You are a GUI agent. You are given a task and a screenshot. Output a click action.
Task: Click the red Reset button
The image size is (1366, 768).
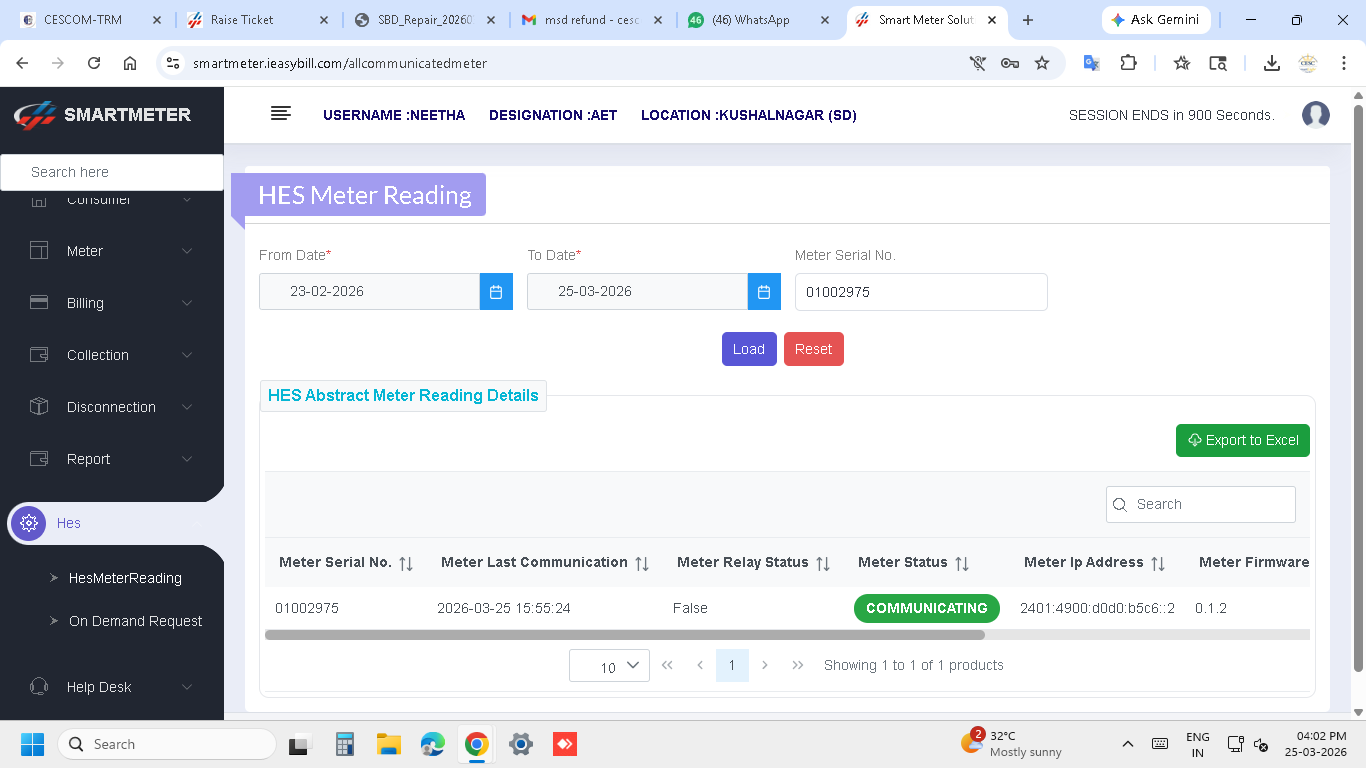(813, 349)
